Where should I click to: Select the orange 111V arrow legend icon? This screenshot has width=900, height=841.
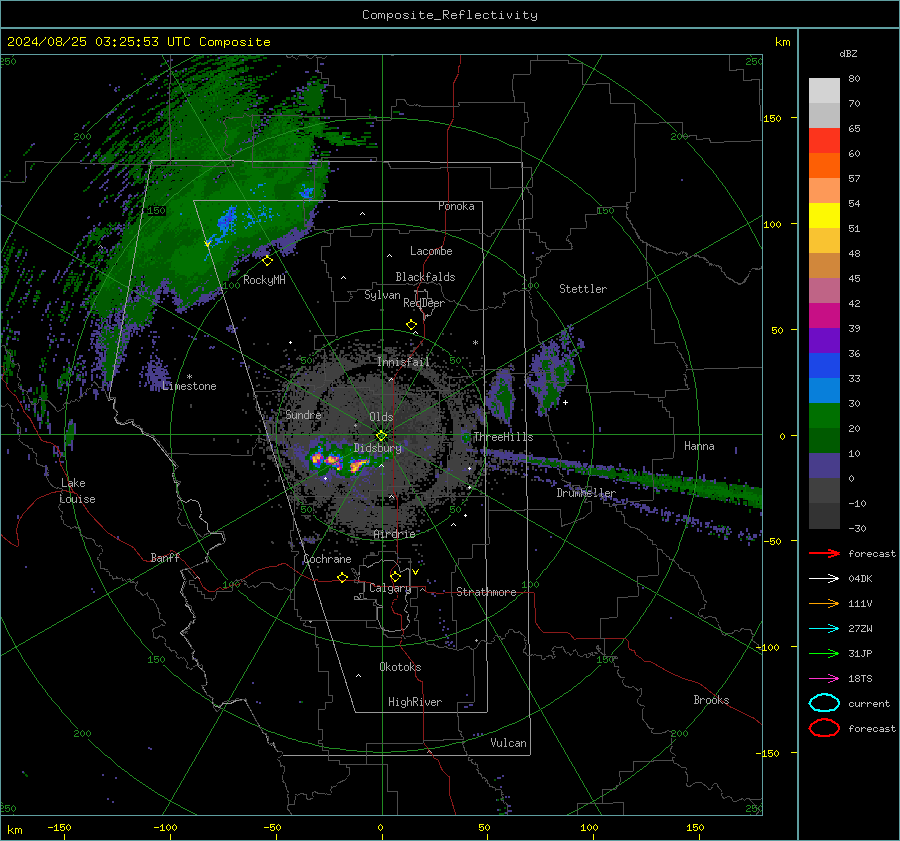(824, 603)
